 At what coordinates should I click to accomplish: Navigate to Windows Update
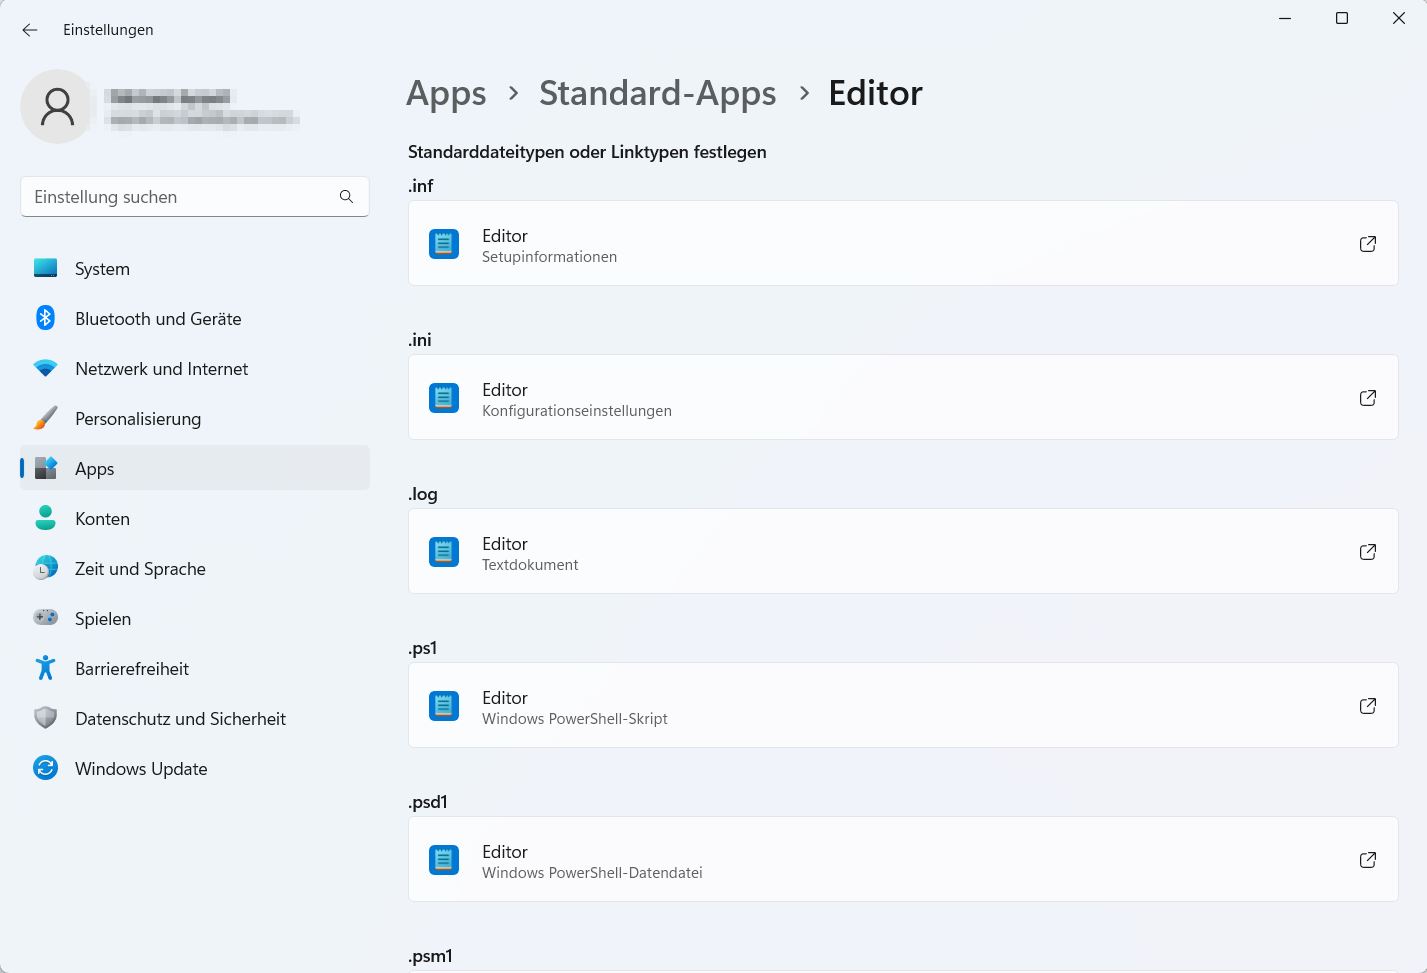pyautogui.click(x=141, y=769)
